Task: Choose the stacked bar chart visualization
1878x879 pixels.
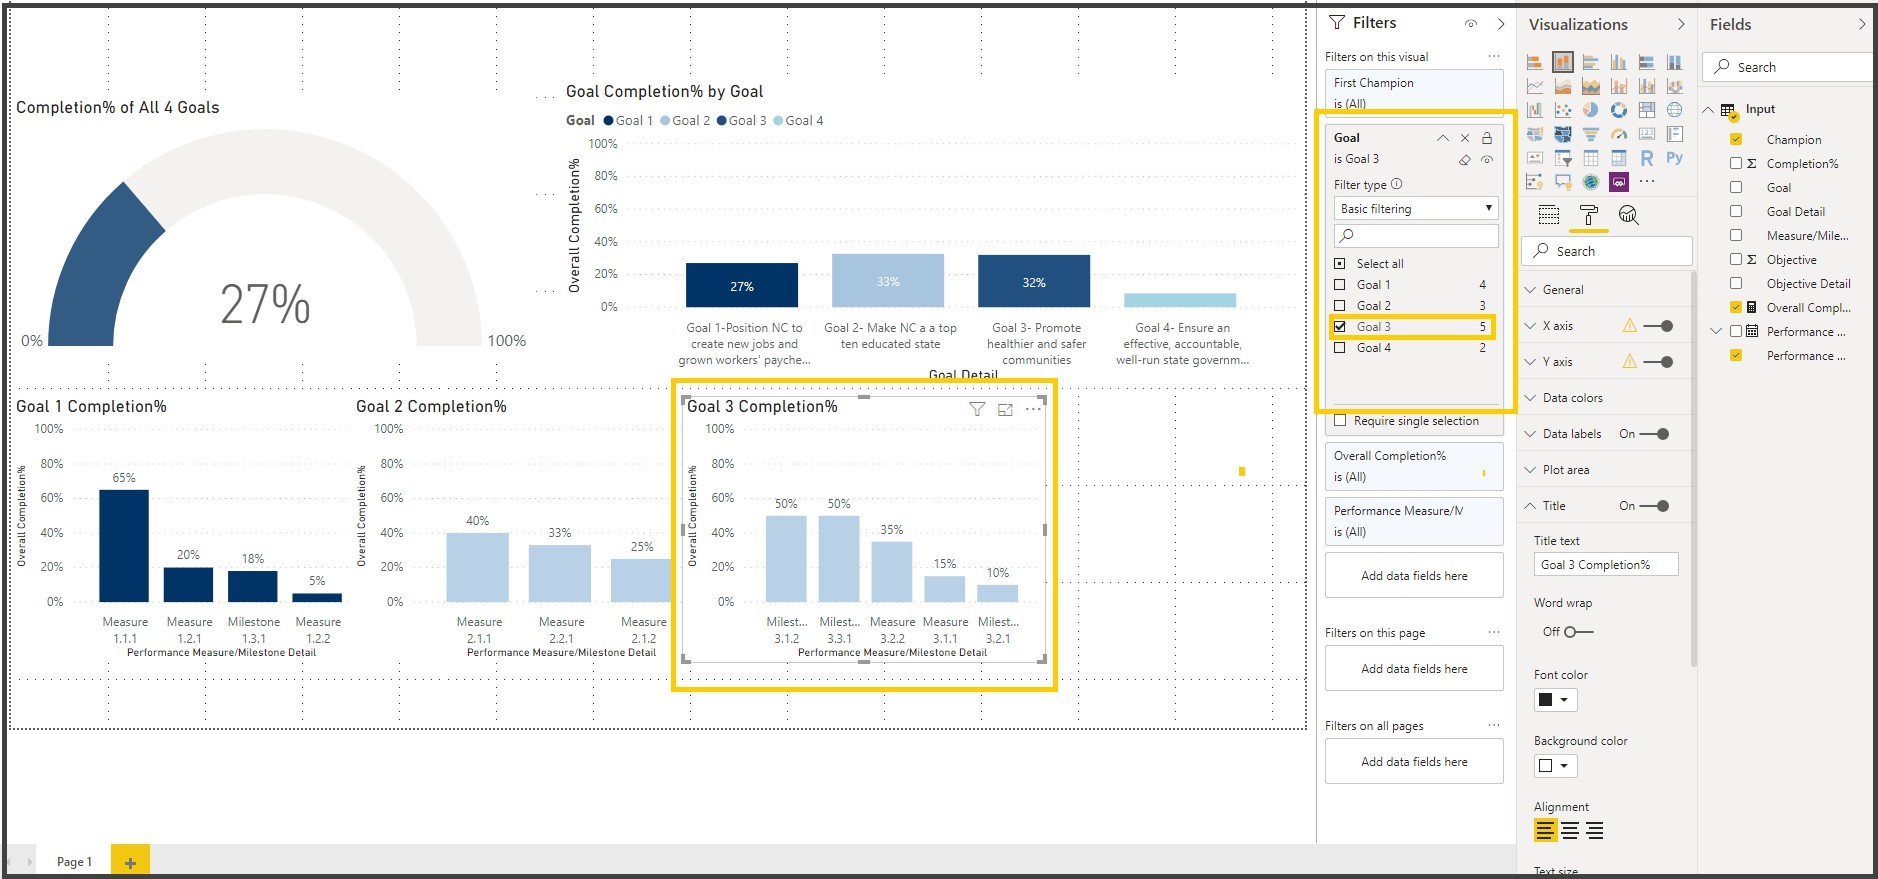Action: tap(1535, 62)
